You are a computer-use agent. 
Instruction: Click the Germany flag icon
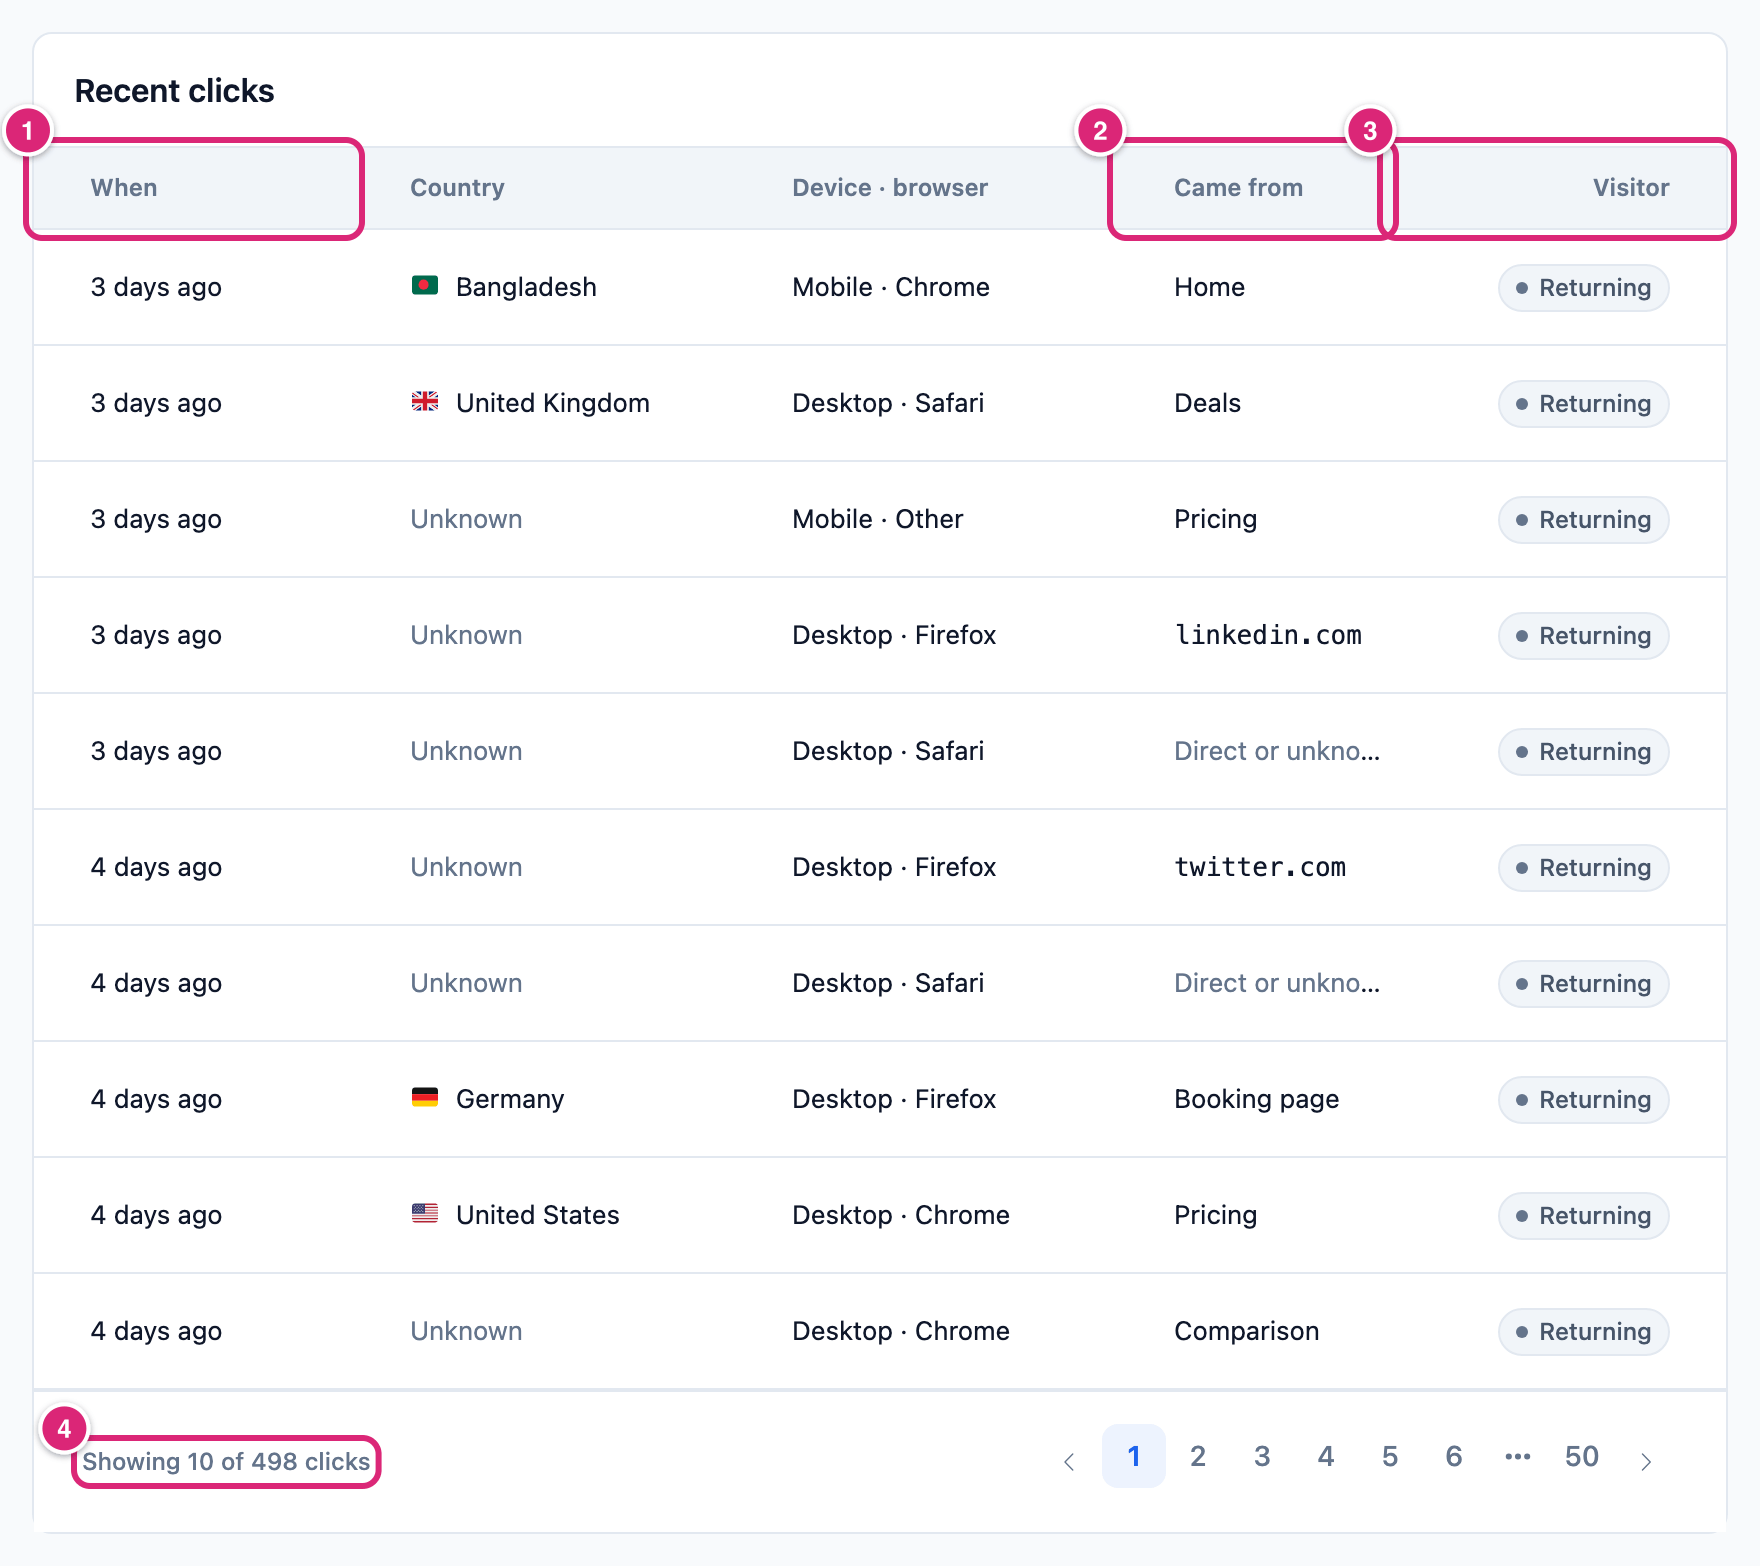pos(425,1098)
